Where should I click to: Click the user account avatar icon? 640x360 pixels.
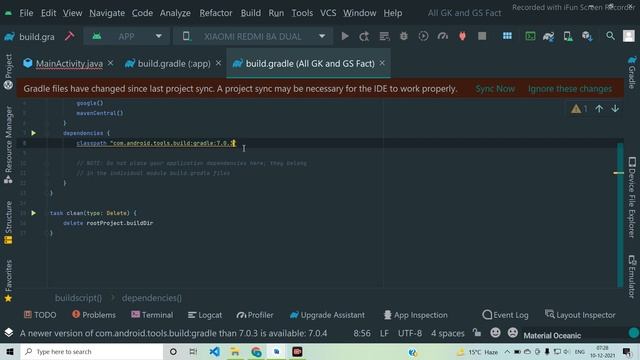click(x=629, y=36)
